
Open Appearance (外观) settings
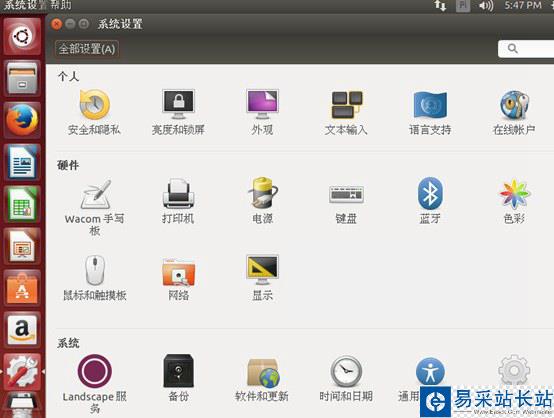[262, 112]
